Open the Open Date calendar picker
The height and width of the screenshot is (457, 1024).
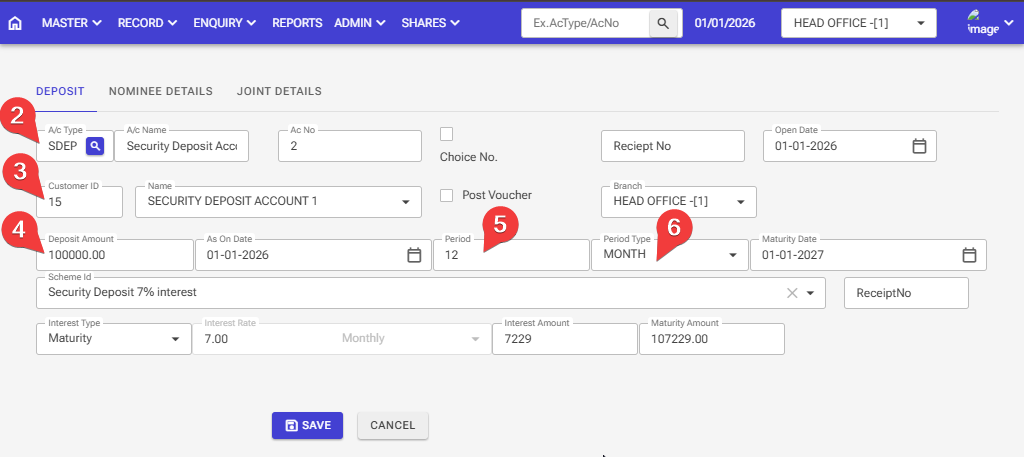(919, 146)
